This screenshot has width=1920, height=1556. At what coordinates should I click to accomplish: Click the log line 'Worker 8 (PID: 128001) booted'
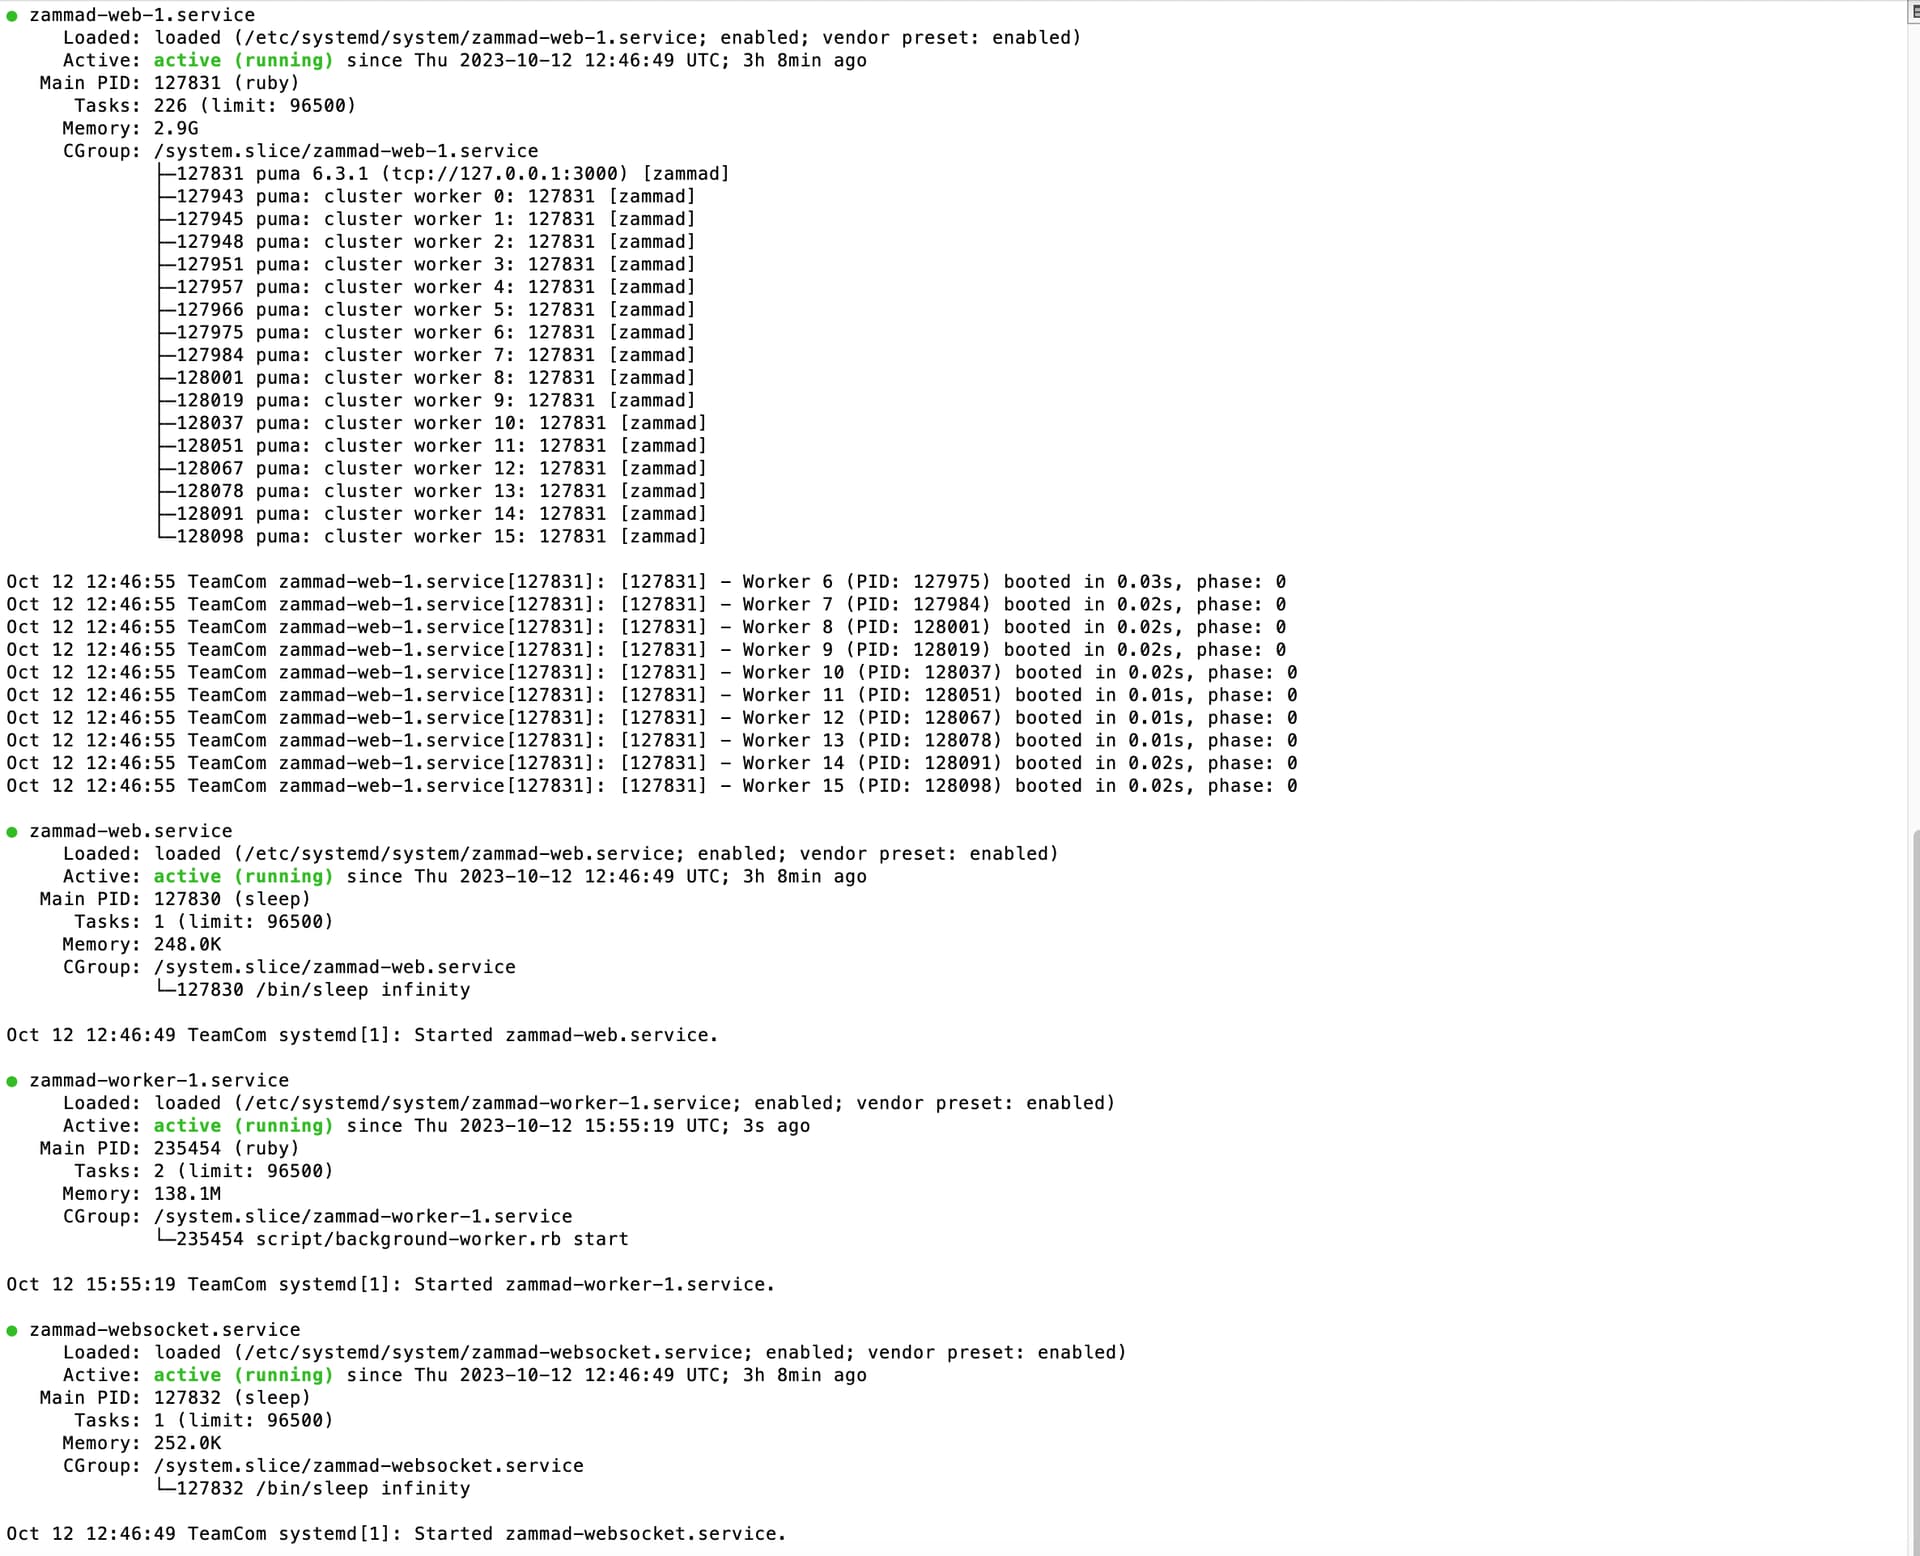(647, 627)
